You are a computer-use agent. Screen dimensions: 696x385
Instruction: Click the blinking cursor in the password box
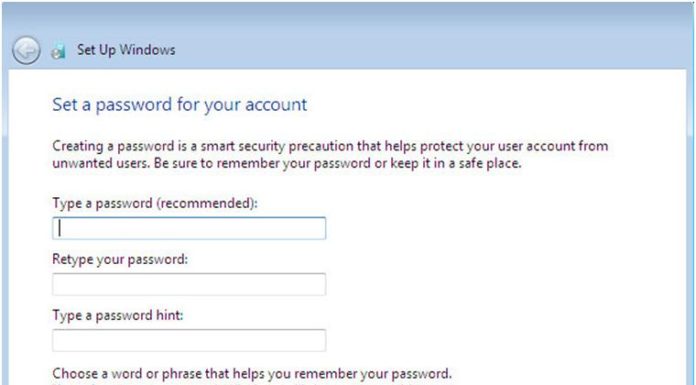60,228
